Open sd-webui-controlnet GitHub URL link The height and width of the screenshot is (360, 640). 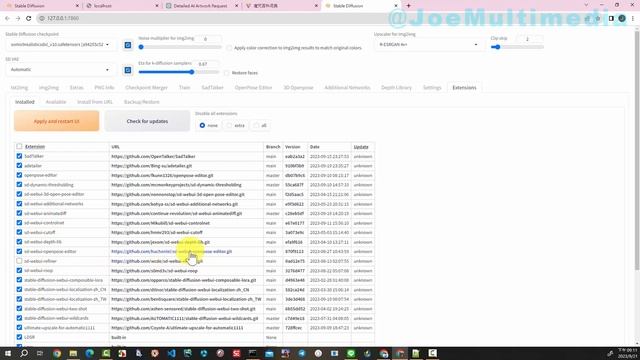160,223
